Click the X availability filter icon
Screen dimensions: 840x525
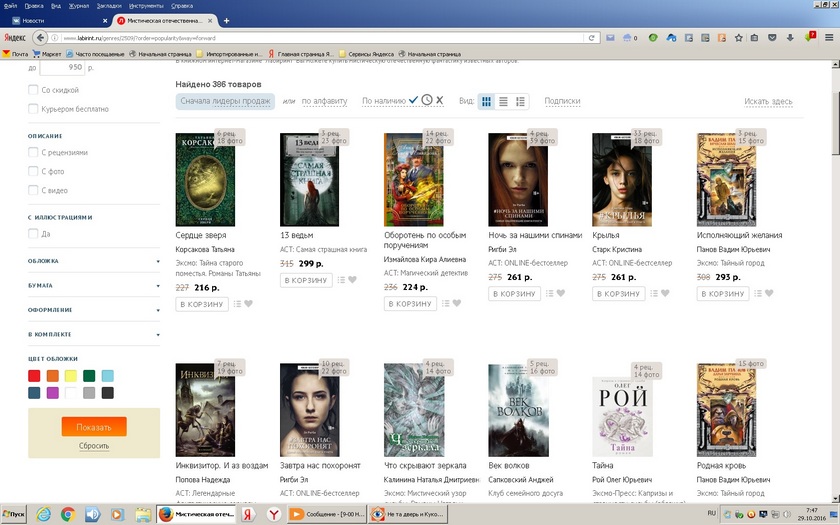[440, 100]
